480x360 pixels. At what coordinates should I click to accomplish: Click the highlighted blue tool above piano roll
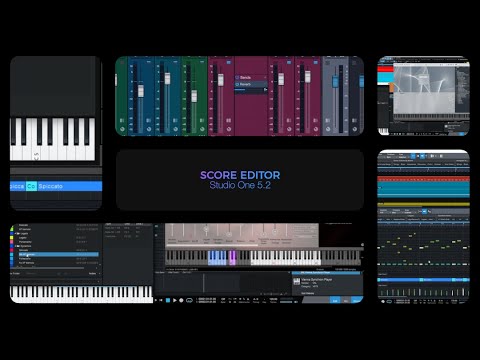tap(424, 211)
